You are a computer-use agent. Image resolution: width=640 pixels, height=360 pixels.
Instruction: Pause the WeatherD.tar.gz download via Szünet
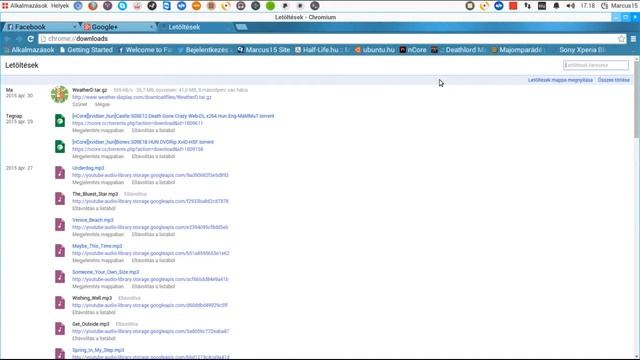click(80, 104)
